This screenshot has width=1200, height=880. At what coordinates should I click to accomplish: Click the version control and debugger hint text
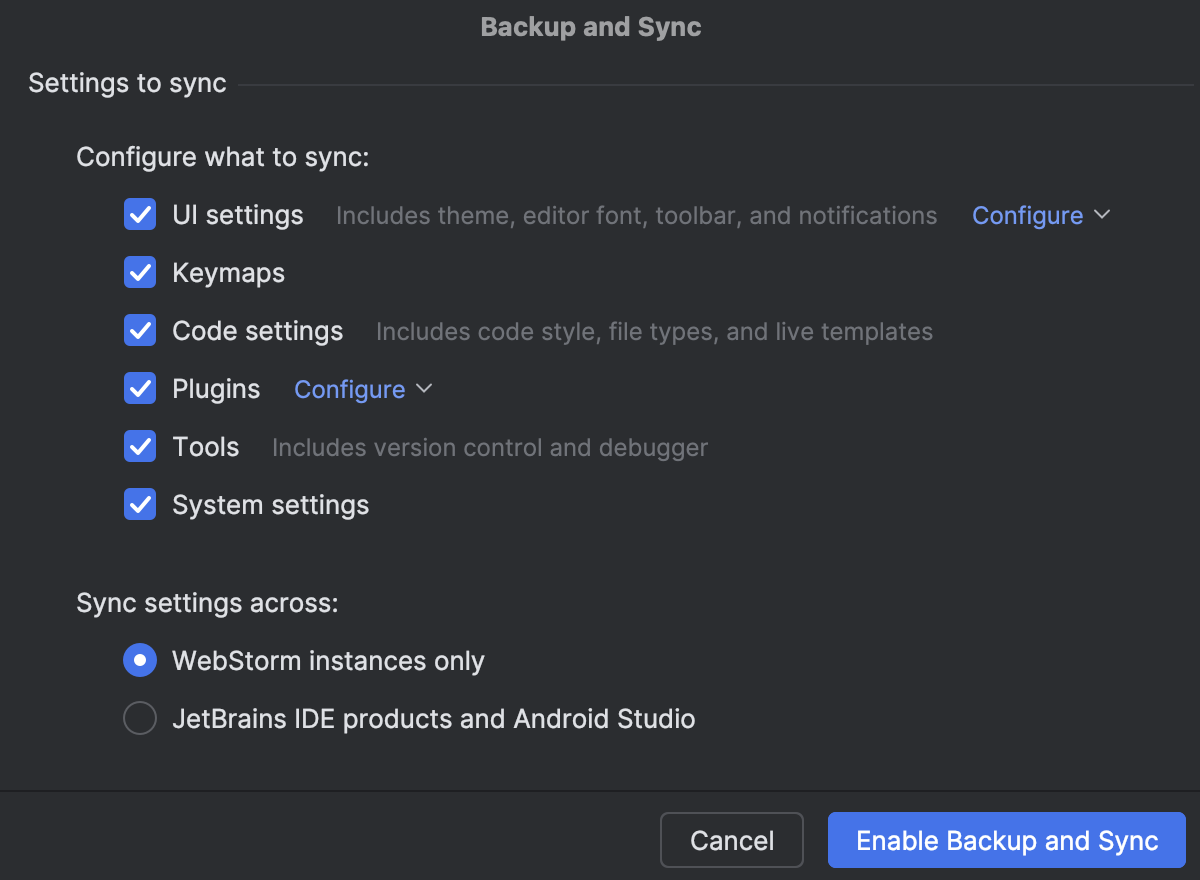(489, 447)
